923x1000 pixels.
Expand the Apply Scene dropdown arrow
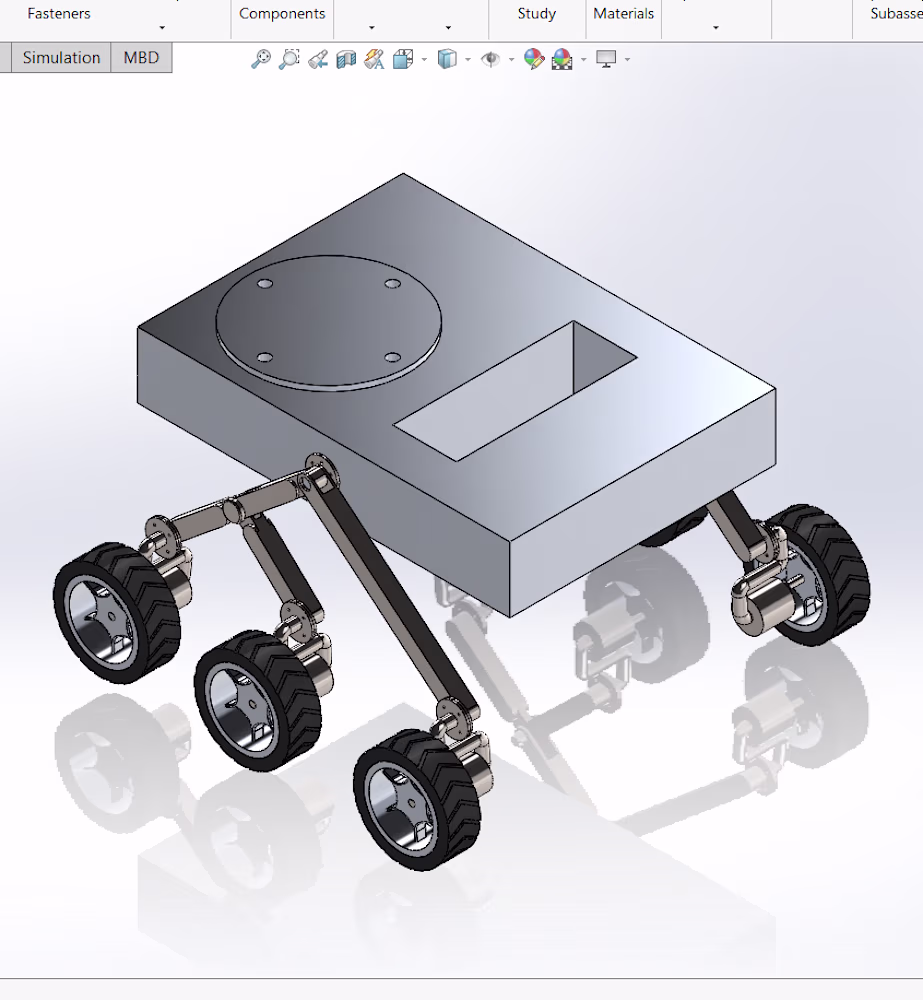click(584, 60)
